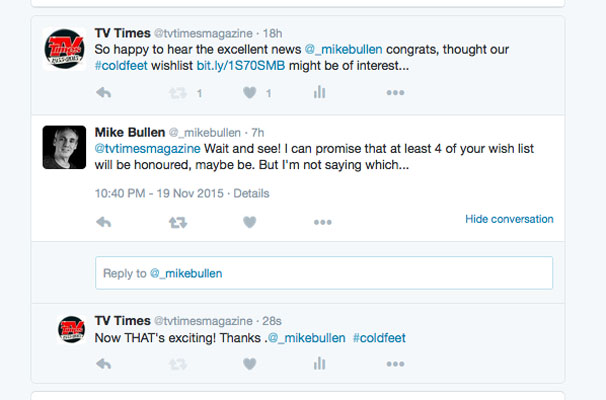Retweet the first TV Times tweet

pyautogui.click(x=177, y=93)
